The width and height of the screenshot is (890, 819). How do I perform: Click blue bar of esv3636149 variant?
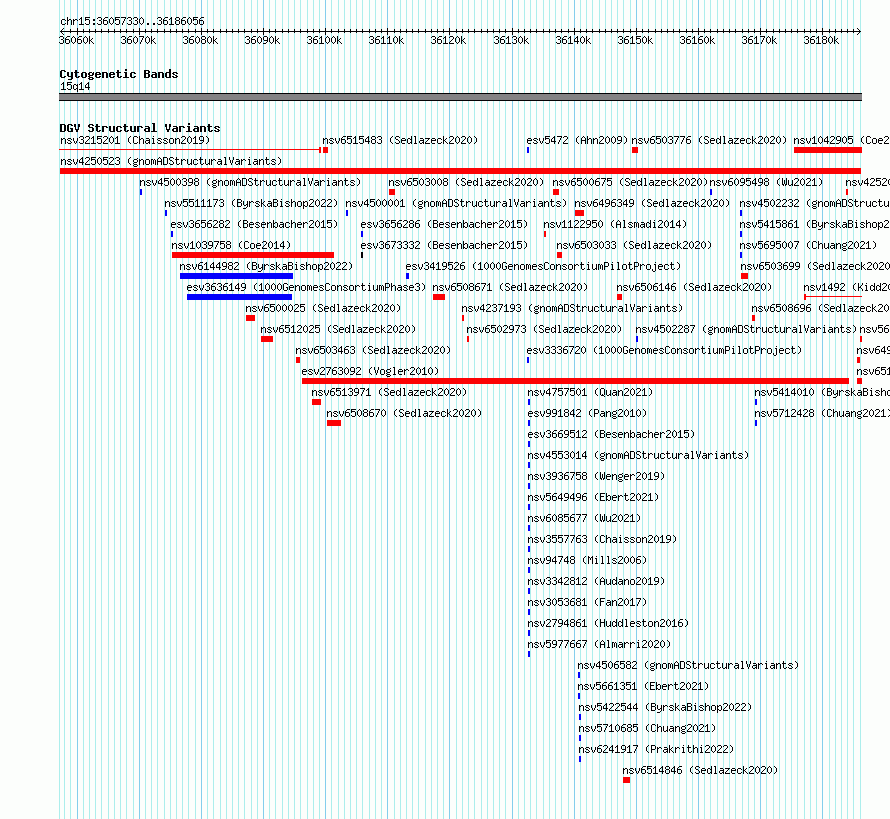pos(240,297)
